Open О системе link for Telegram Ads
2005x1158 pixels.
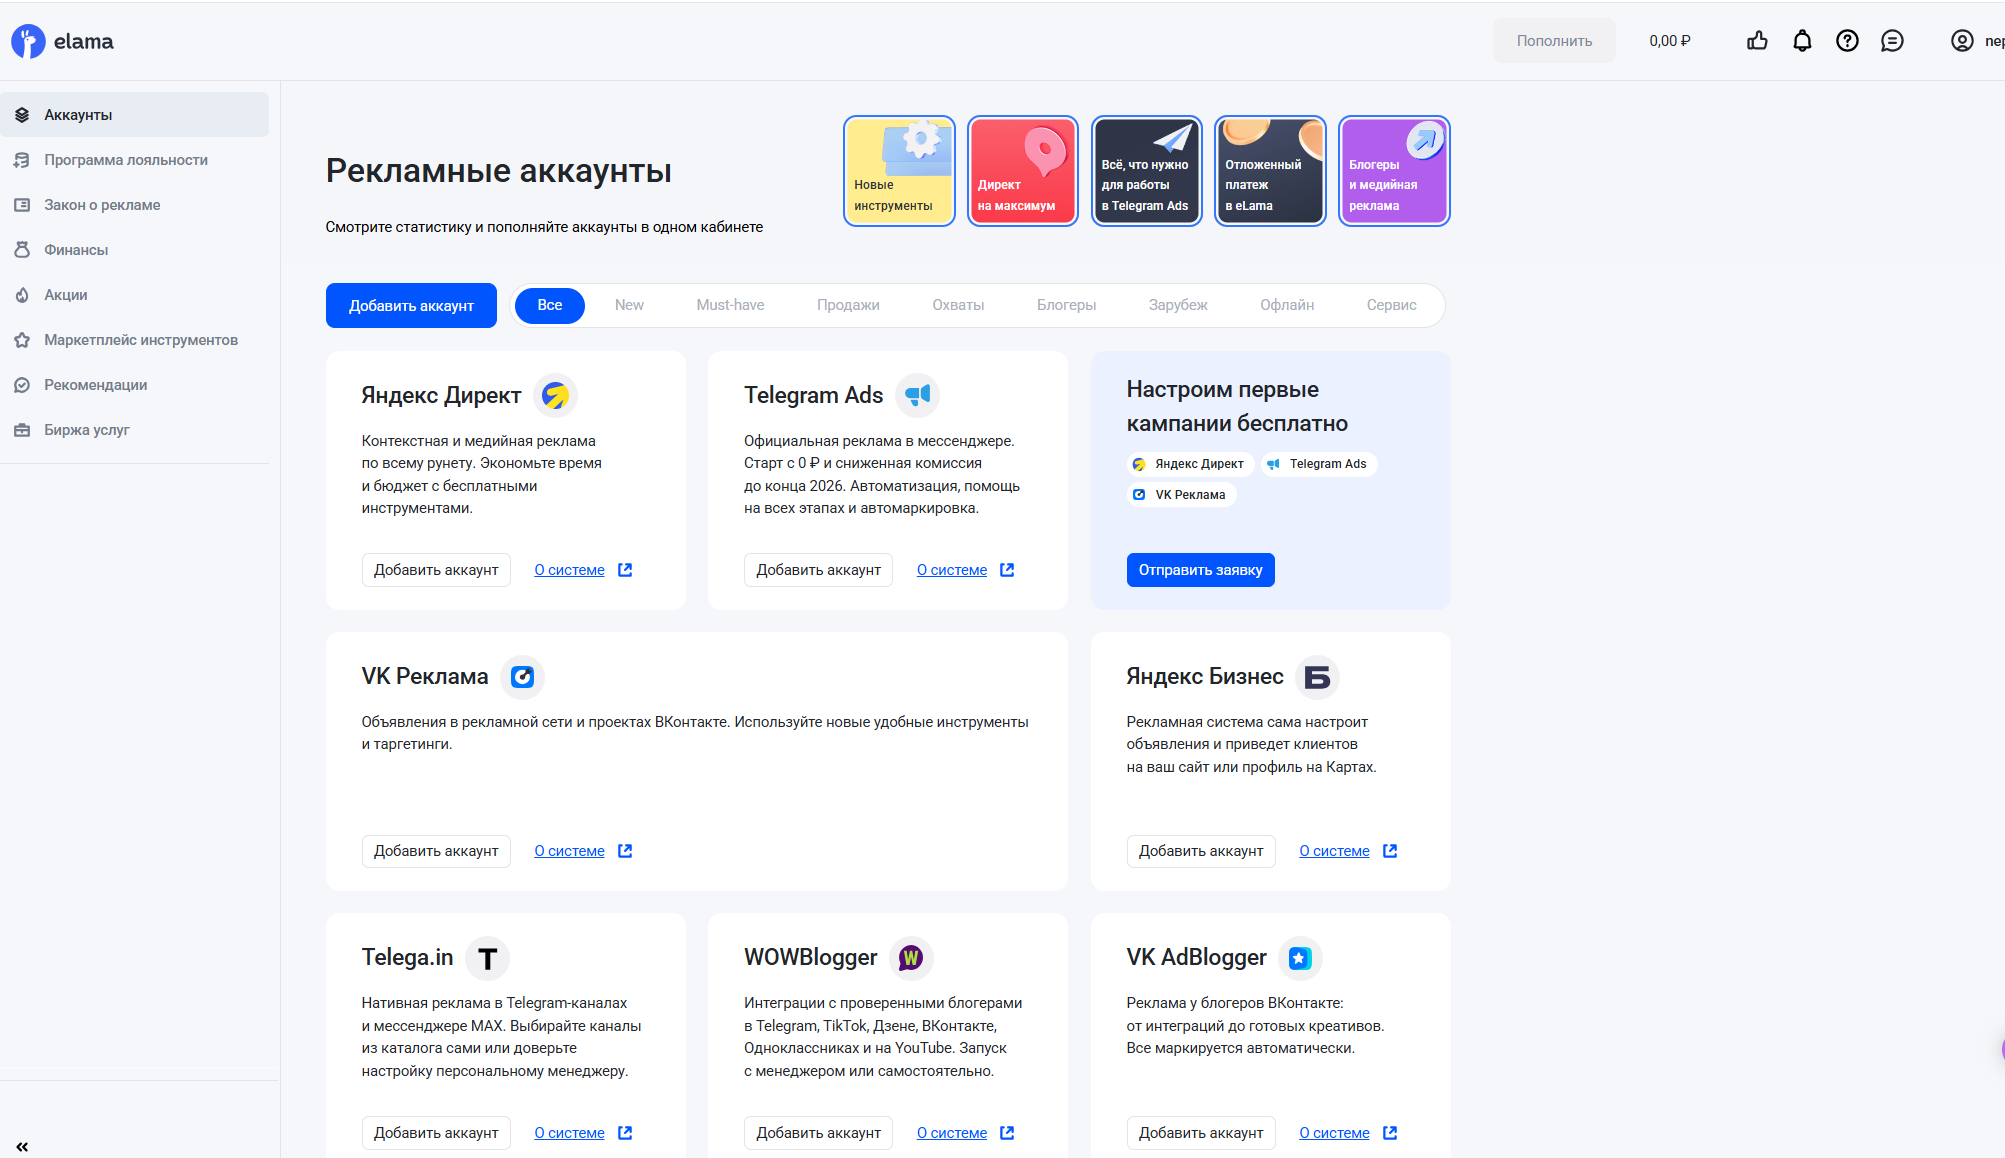(951, 570)
